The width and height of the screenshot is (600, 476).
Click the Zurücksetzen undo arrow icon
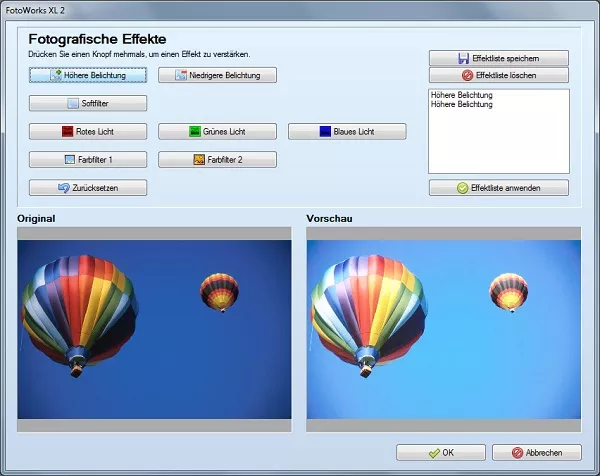coord(64,188)
